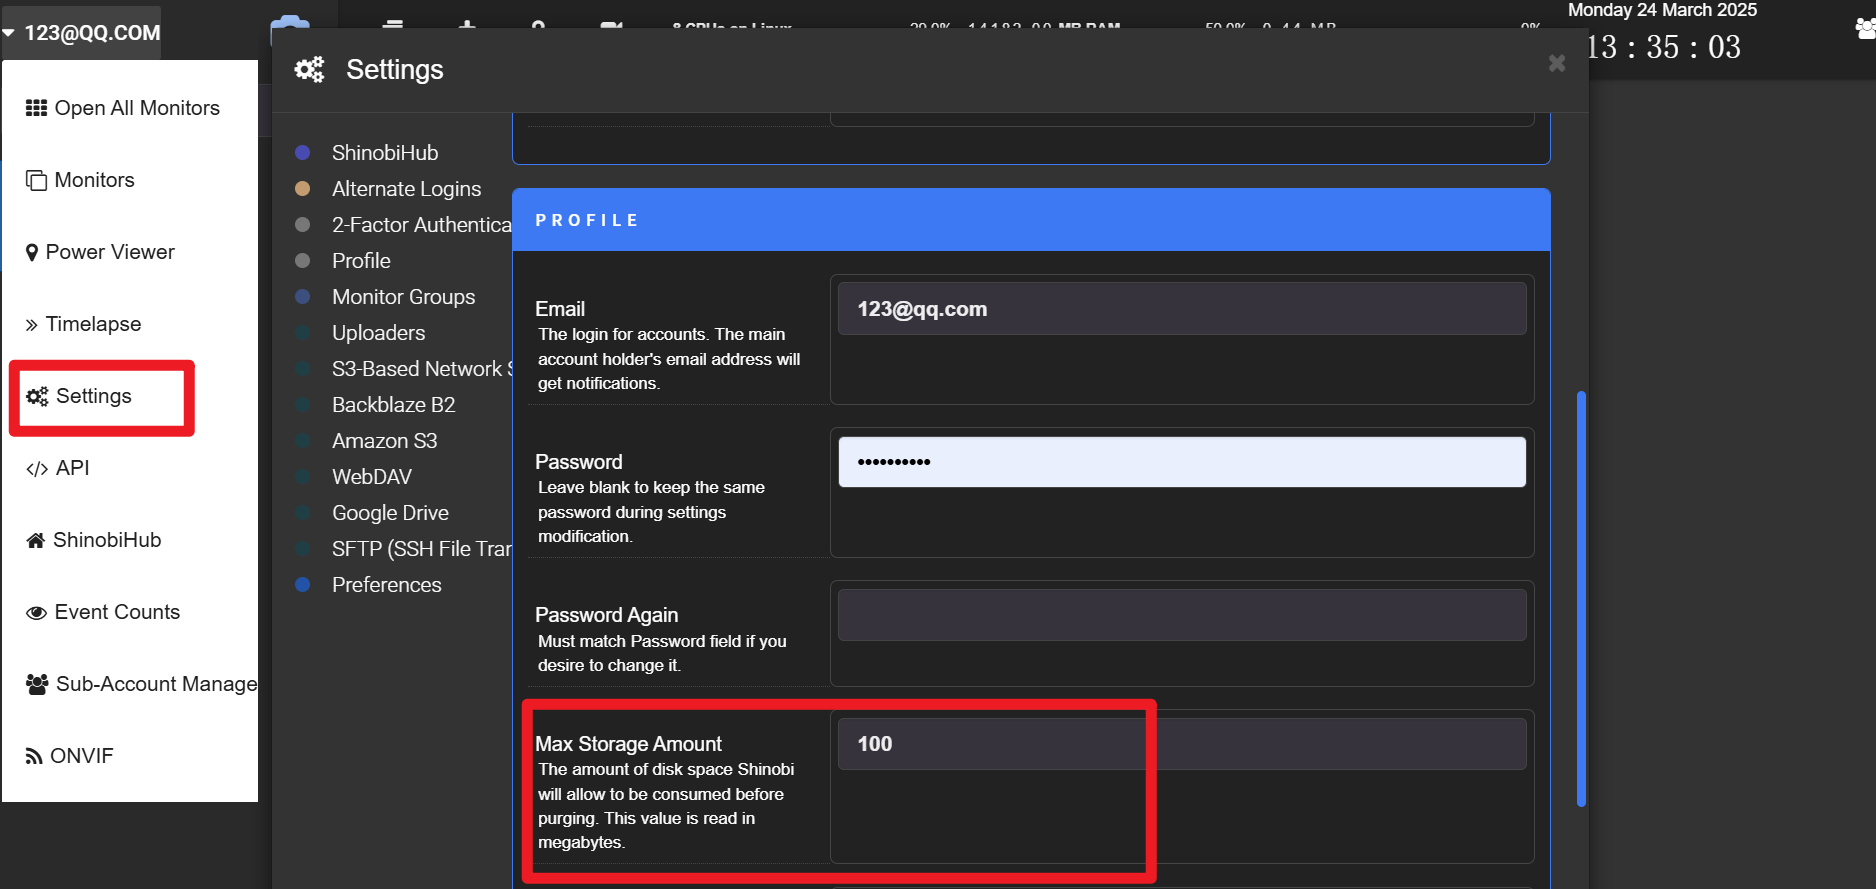The height and width of the screenshot is (889, 1876).
Task: Click the Email input field
Action: (1182, 309)
